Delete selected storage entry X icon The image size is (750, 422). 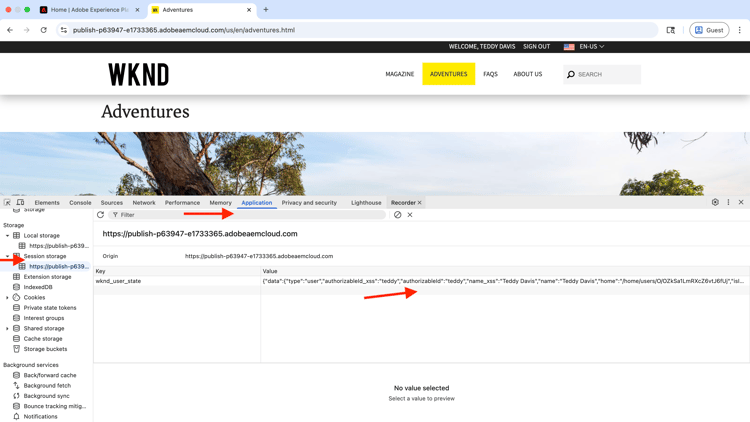click(x=410, y=215)
